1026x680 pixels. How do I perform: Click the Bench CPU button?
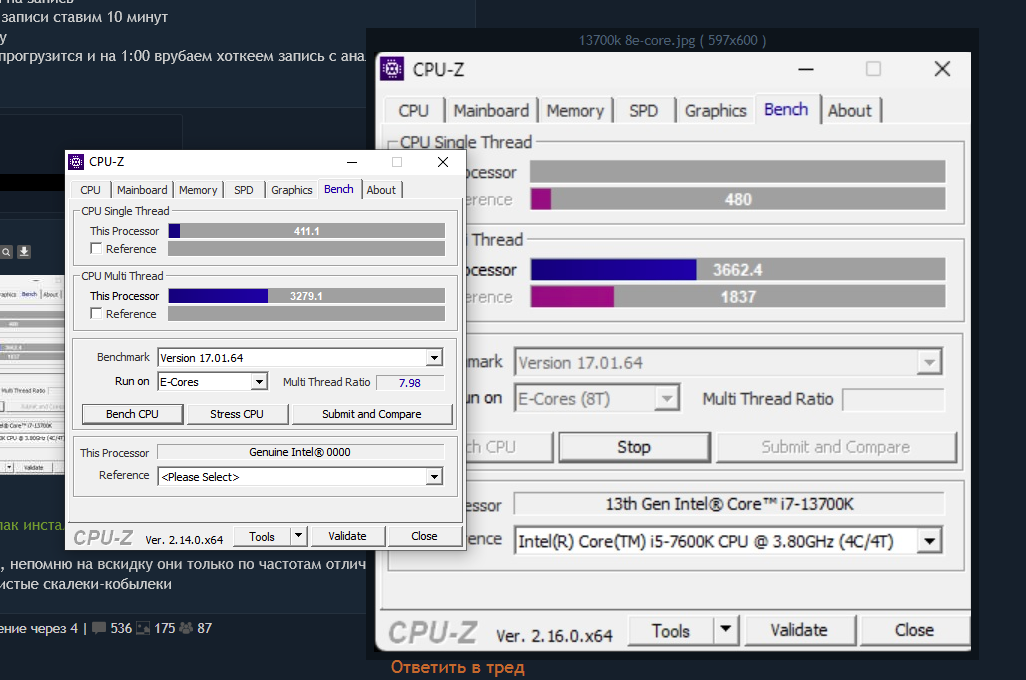pyautogui.click(x=132, y=414)
